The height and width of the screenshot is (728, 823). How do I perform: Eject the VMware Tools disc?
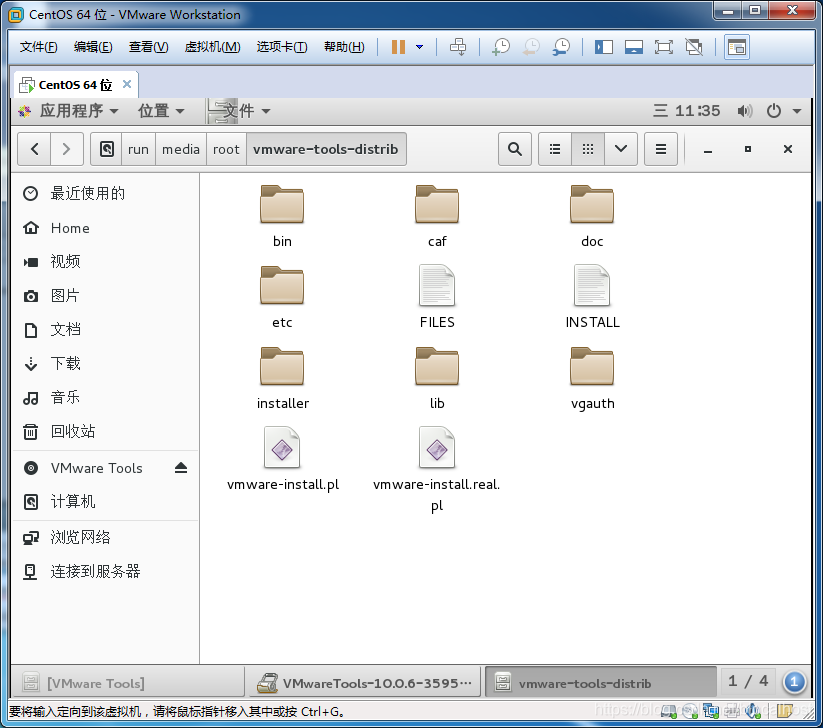[x=181, y=468]
